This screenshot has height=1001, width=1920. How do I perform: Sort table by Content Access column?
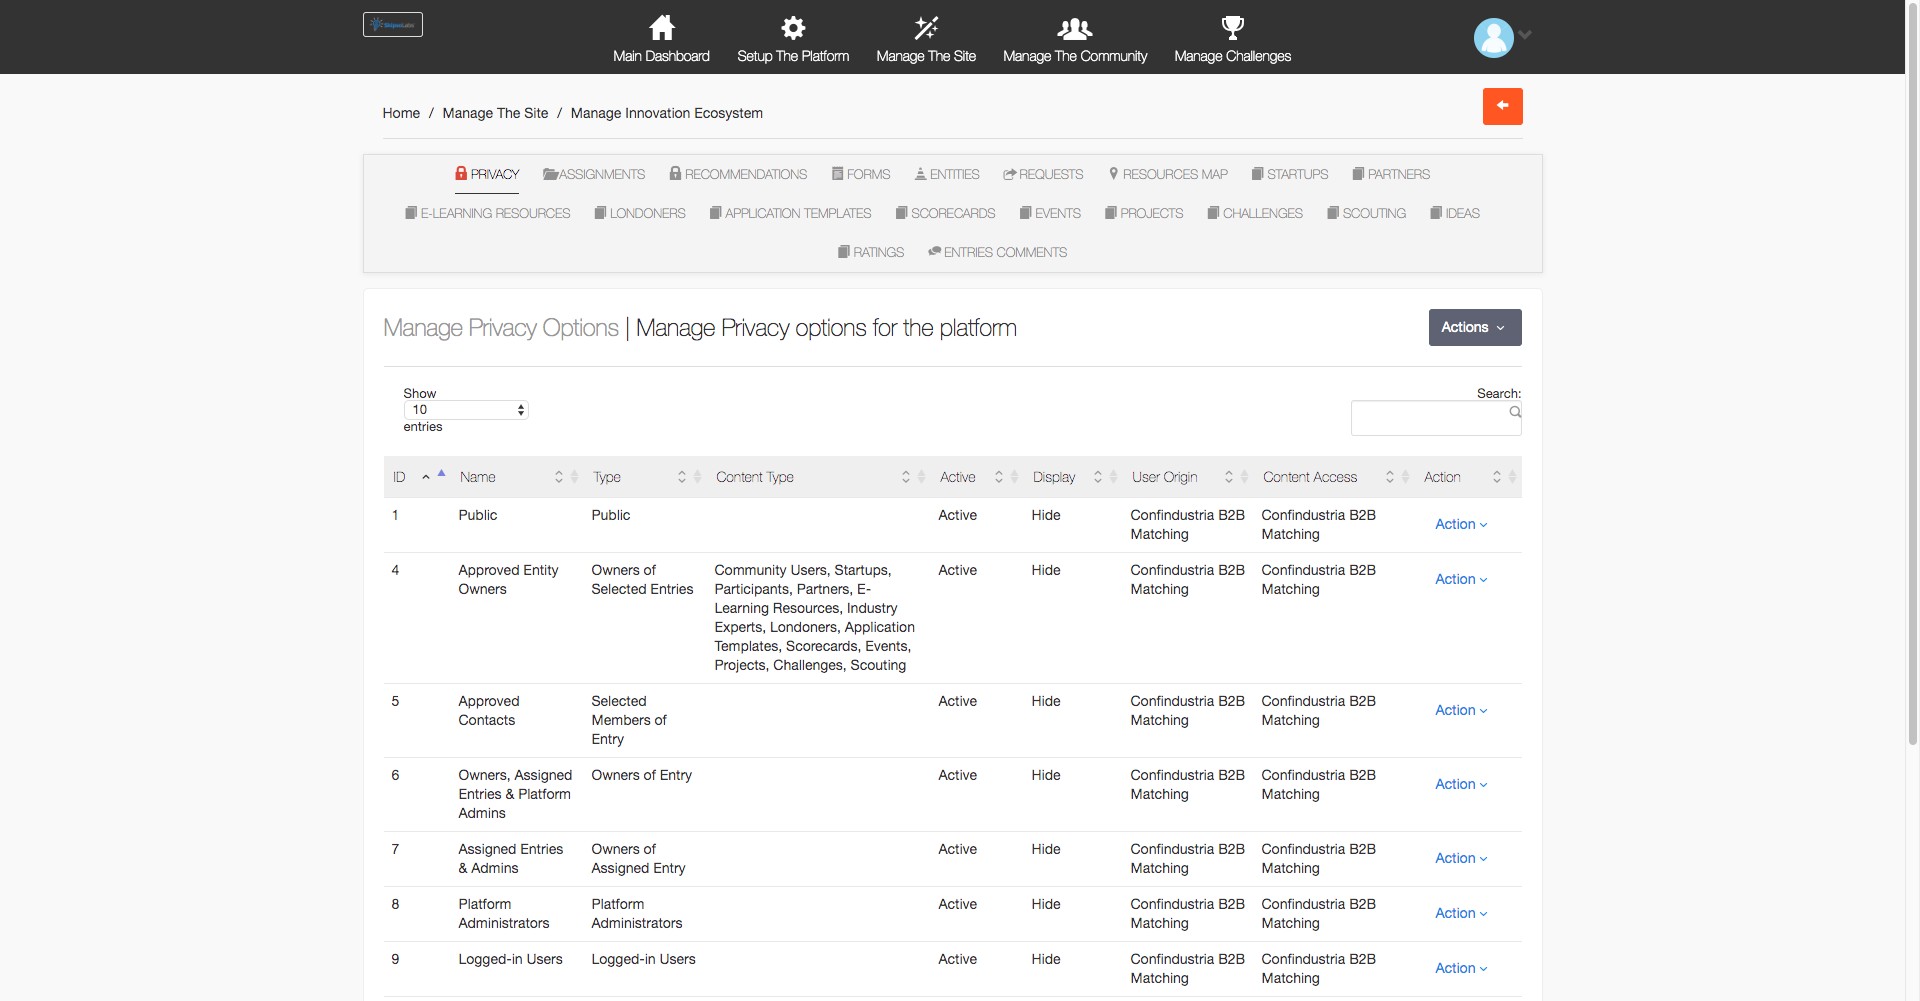click(x=1335, y=477)
